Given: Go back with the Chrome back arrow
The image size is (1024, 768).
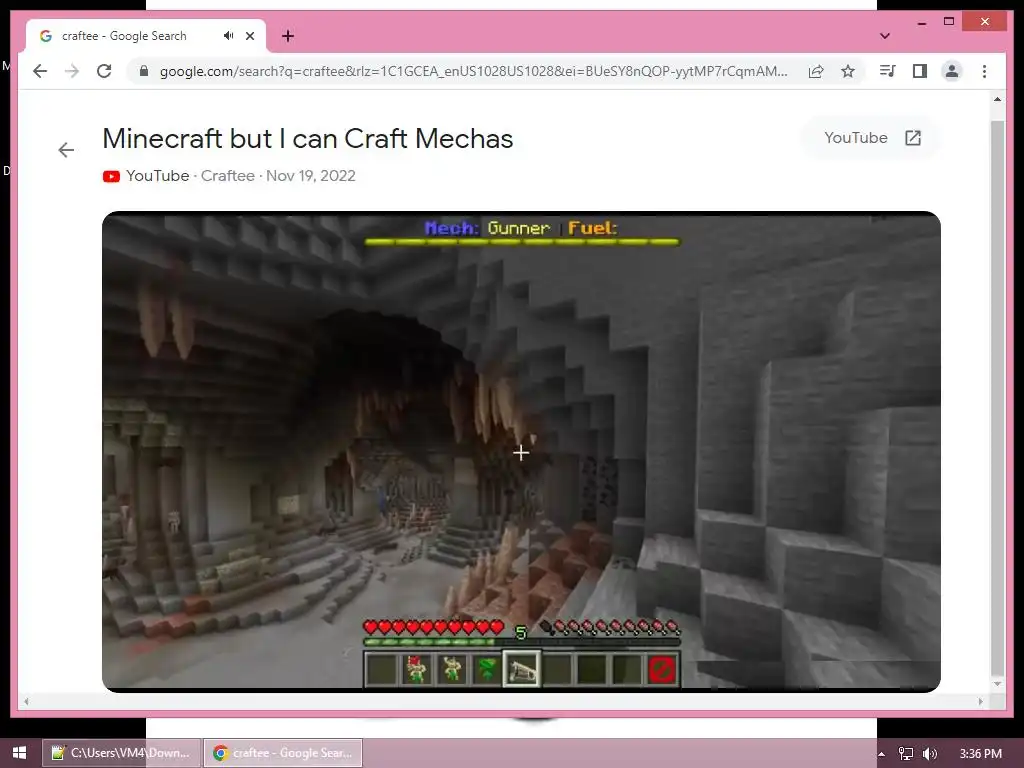Looking at the screenshot, I should 40,71.
